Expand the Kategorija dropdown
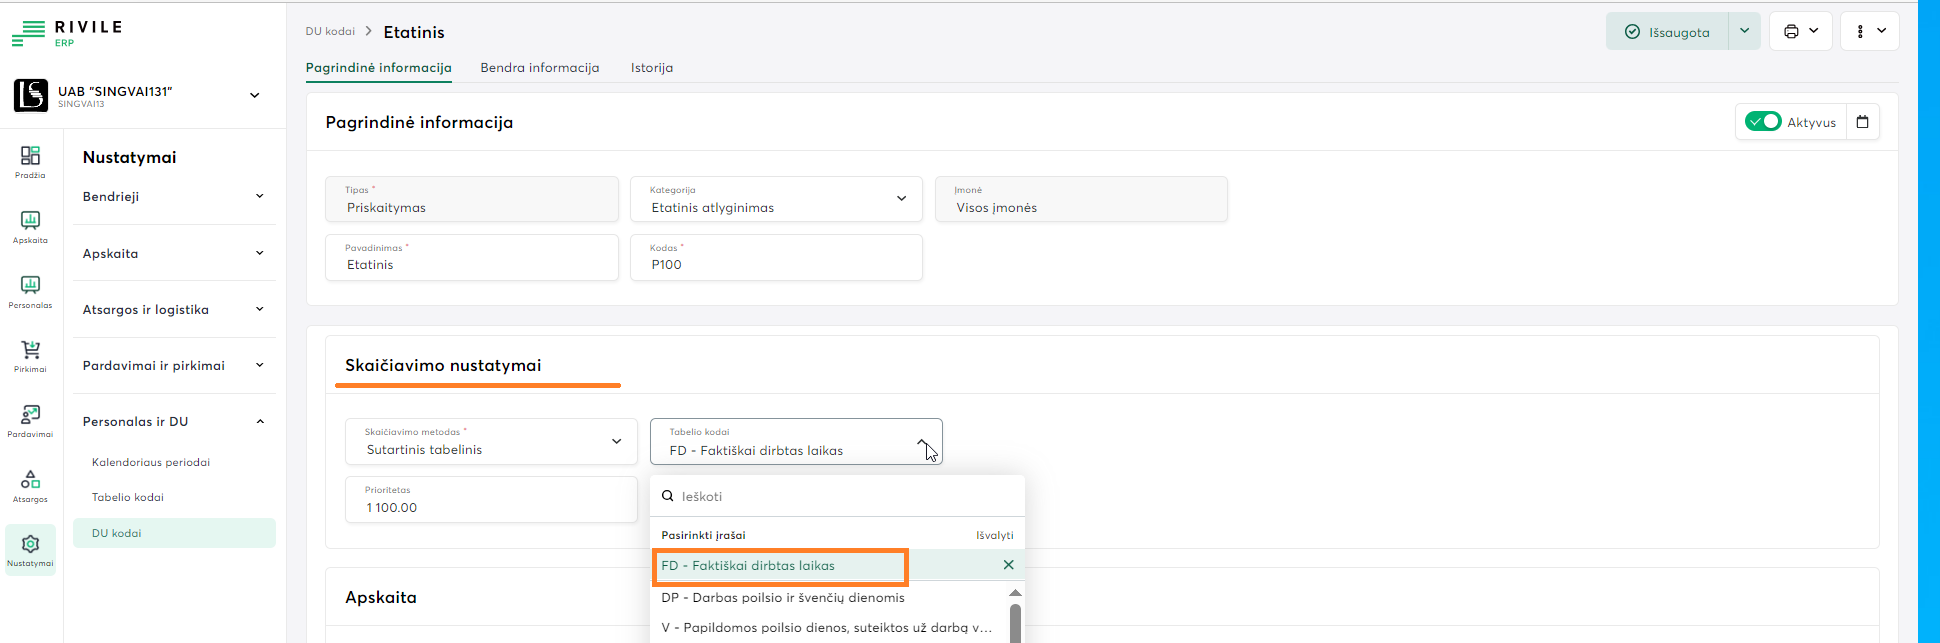The image size is (1940, 643). [901, 199]
